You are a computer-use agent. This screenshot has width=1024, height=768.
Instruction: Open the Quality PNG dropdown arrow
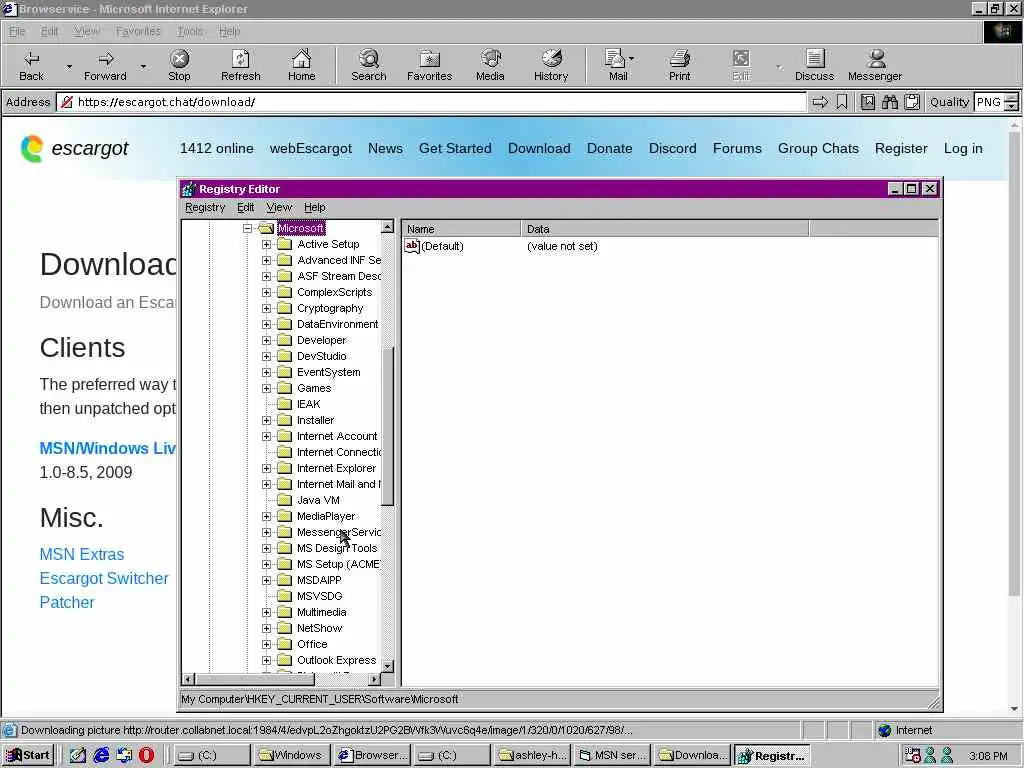coord(1011,102)
